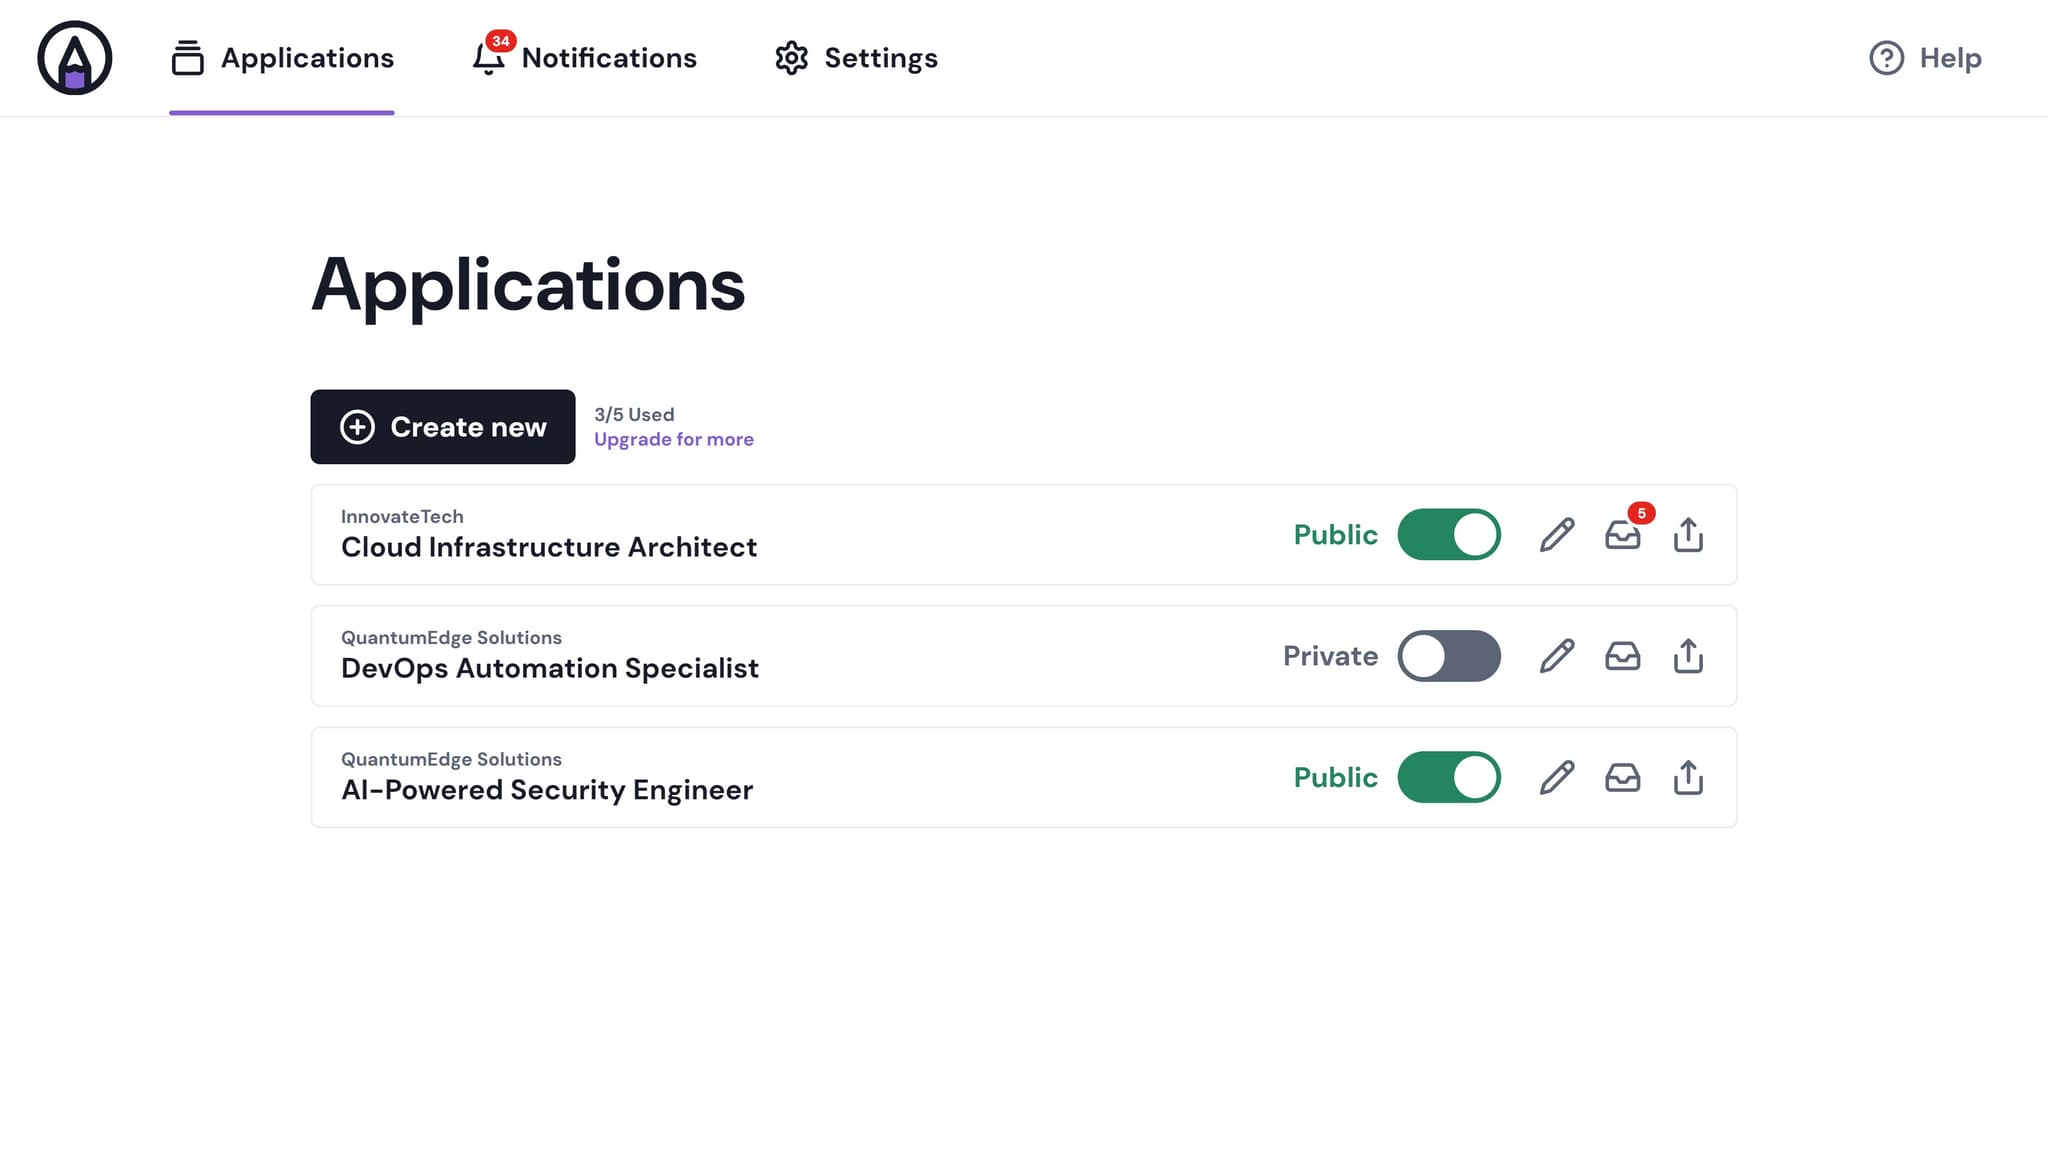Click the 3/5 Used text
The width and height of the screenshot is (2048, 1152).
pos(634,415)
